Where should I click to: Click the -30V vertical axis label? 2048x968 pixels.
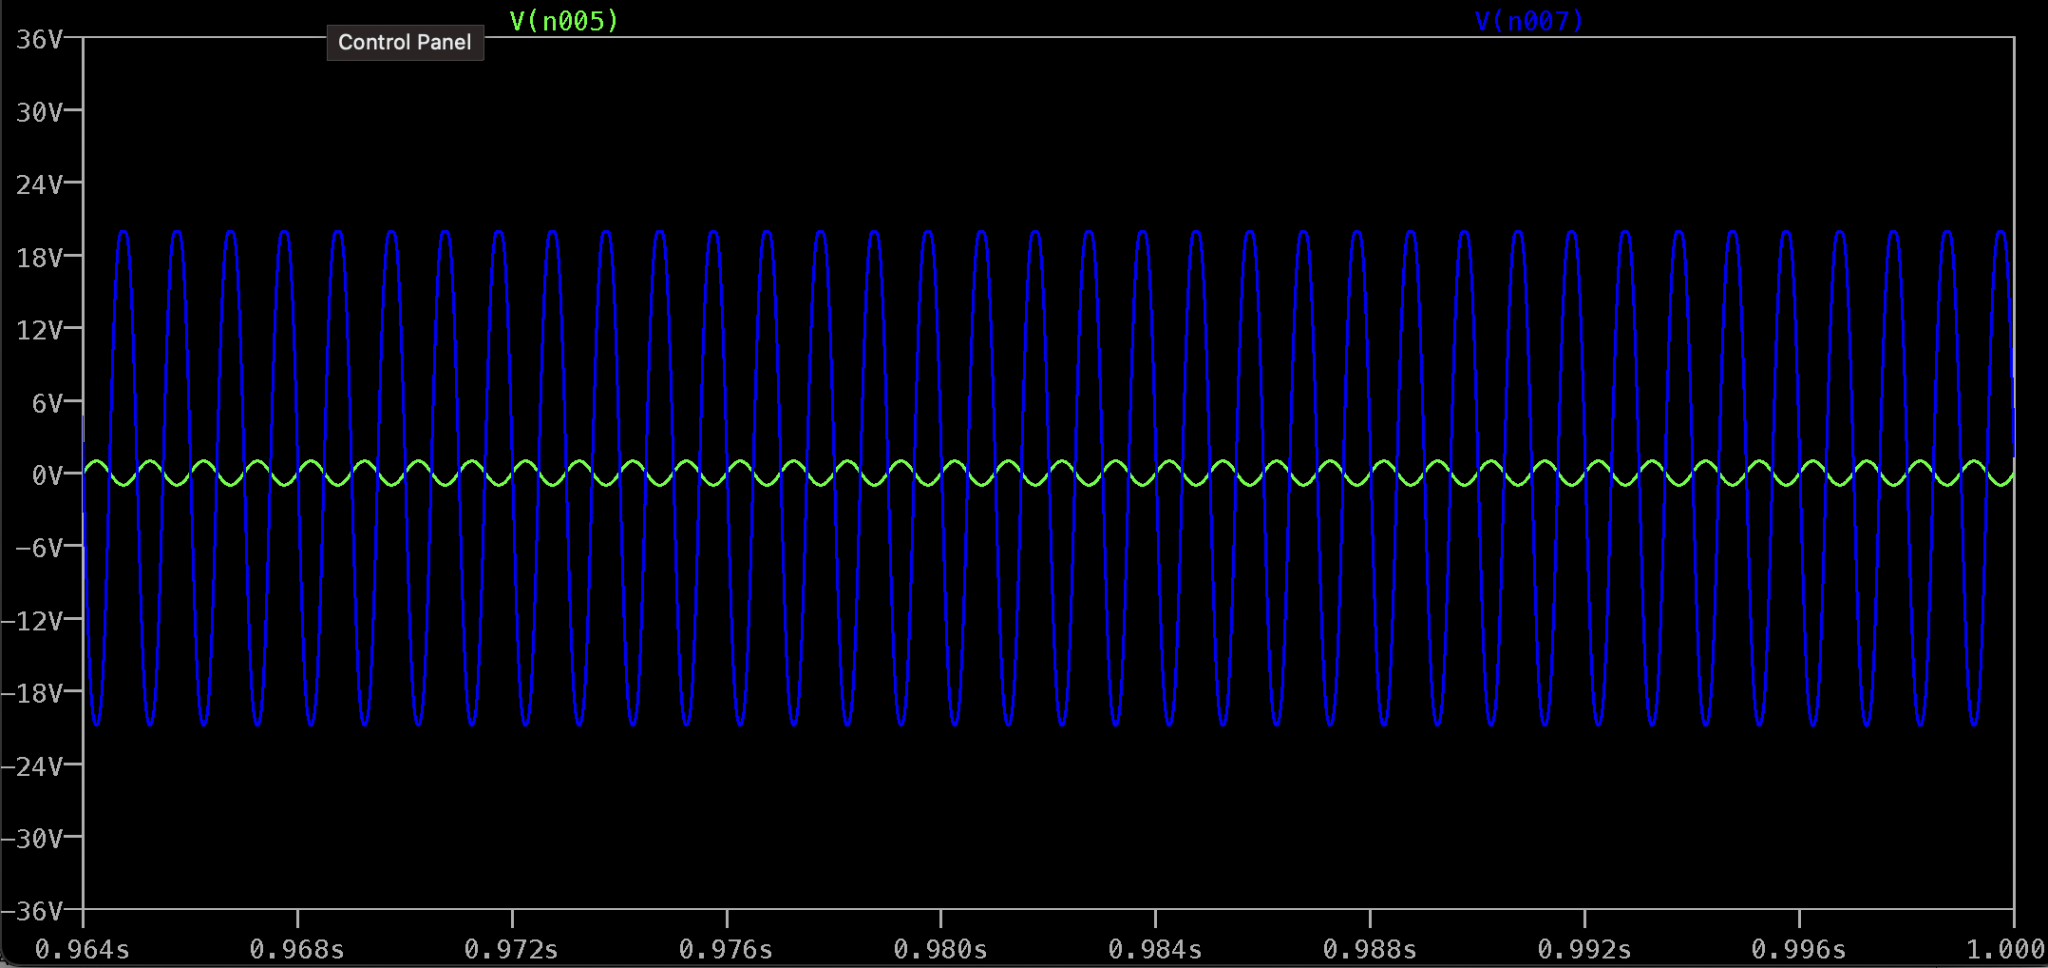coord(32,838)
